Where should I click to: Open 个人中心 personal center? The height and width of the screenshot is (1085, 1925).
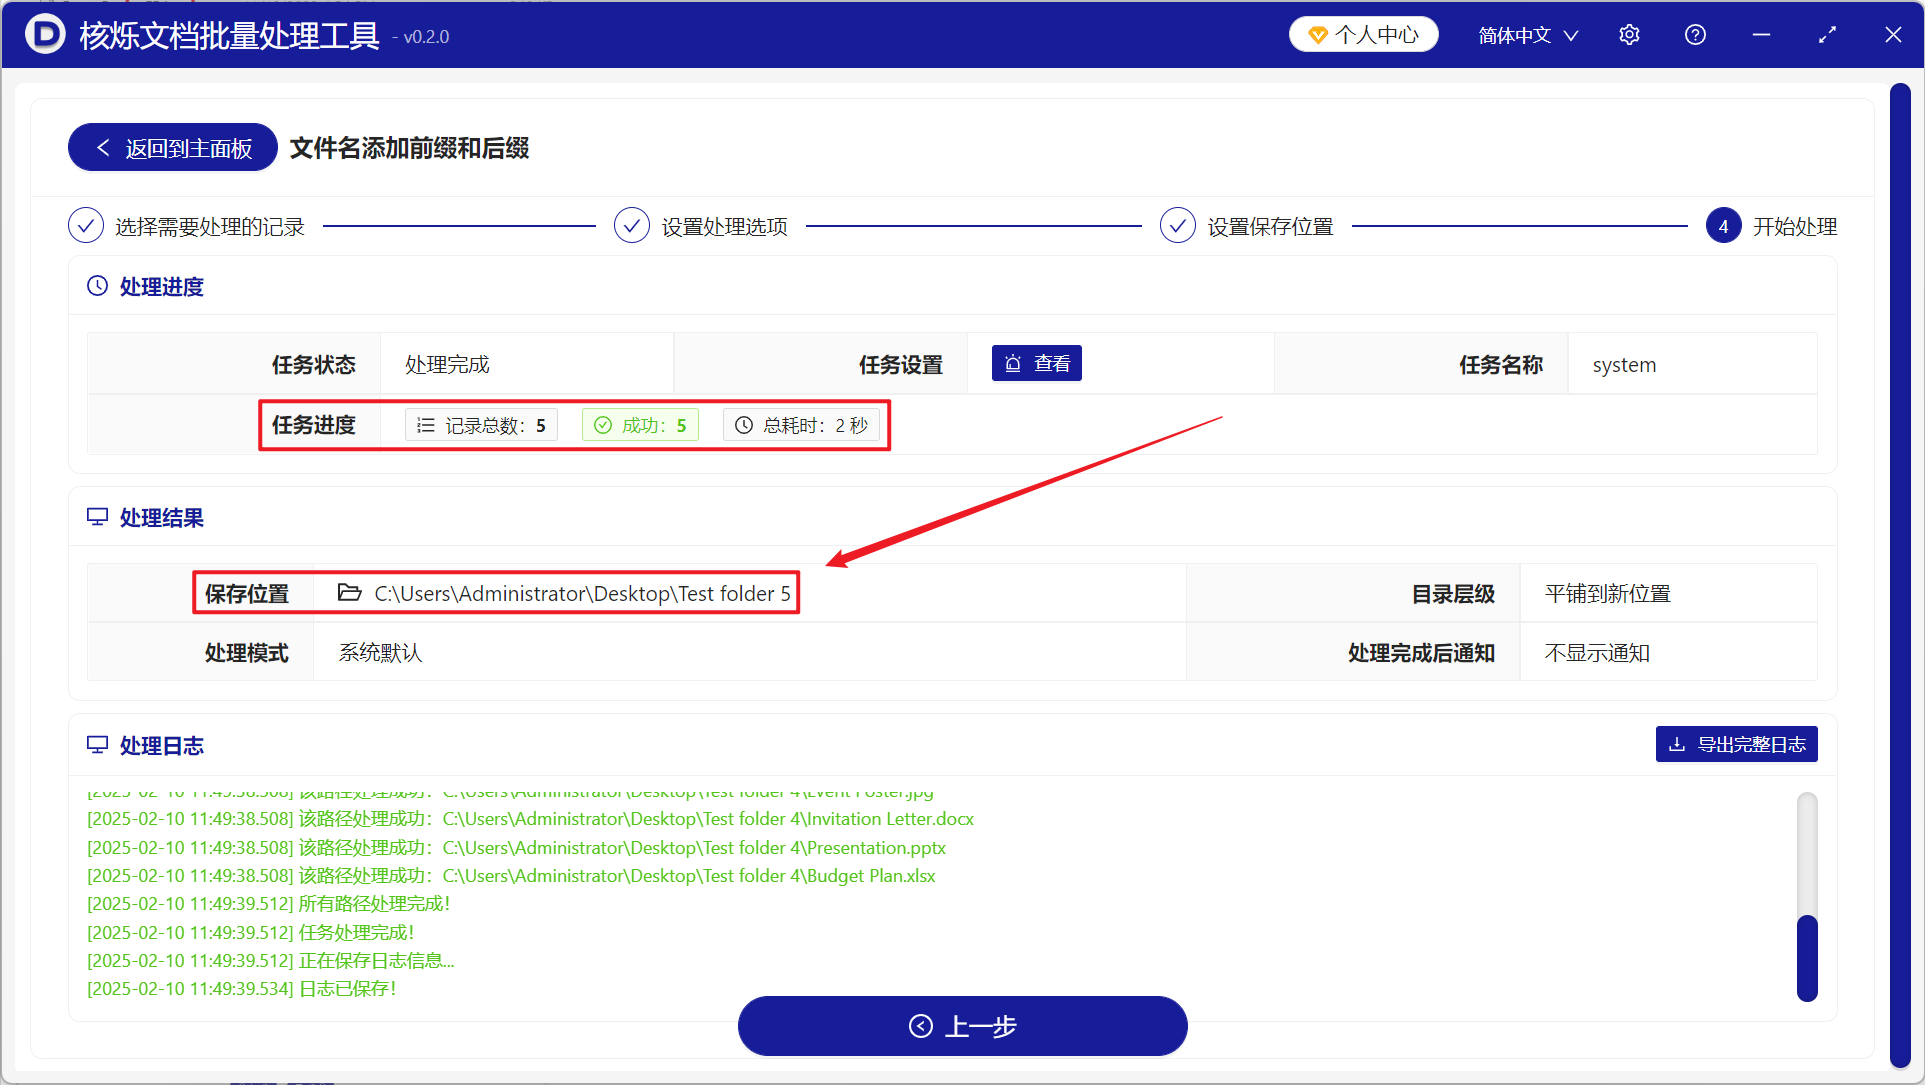pyautogui.click(x=1364, y=35)
